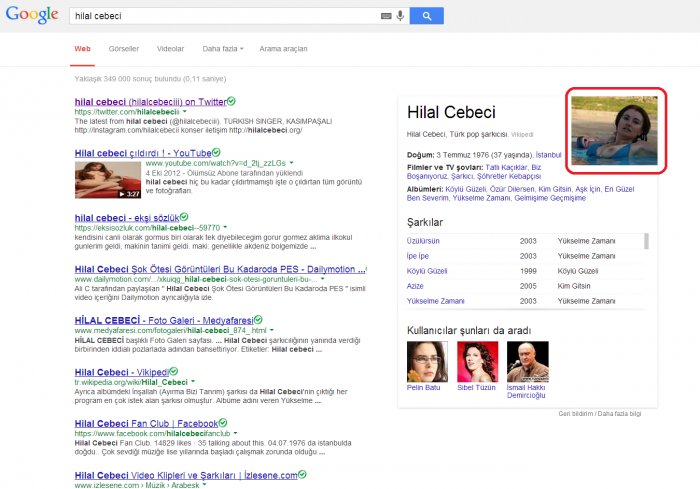Play the YouTube video thumbnail

point(107,180)
